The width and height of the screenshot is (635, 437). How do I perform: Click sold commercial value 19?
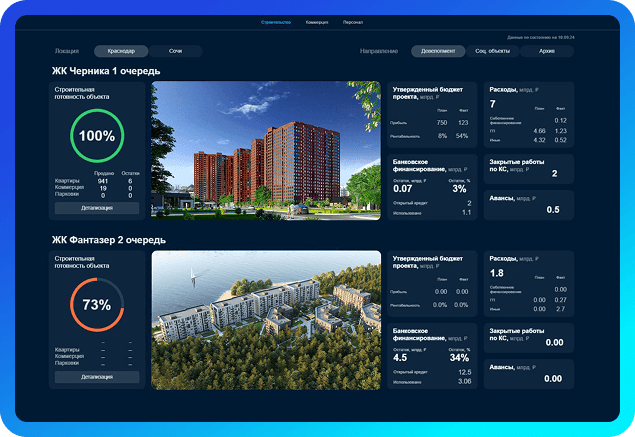click(x=103, y=188)
